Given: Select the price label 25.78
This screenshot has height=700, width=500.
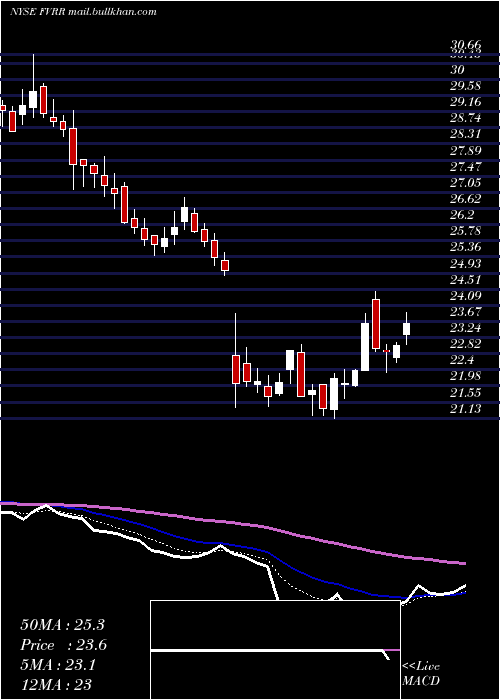Looking at the screenshot, I should (x=466, y=231).
